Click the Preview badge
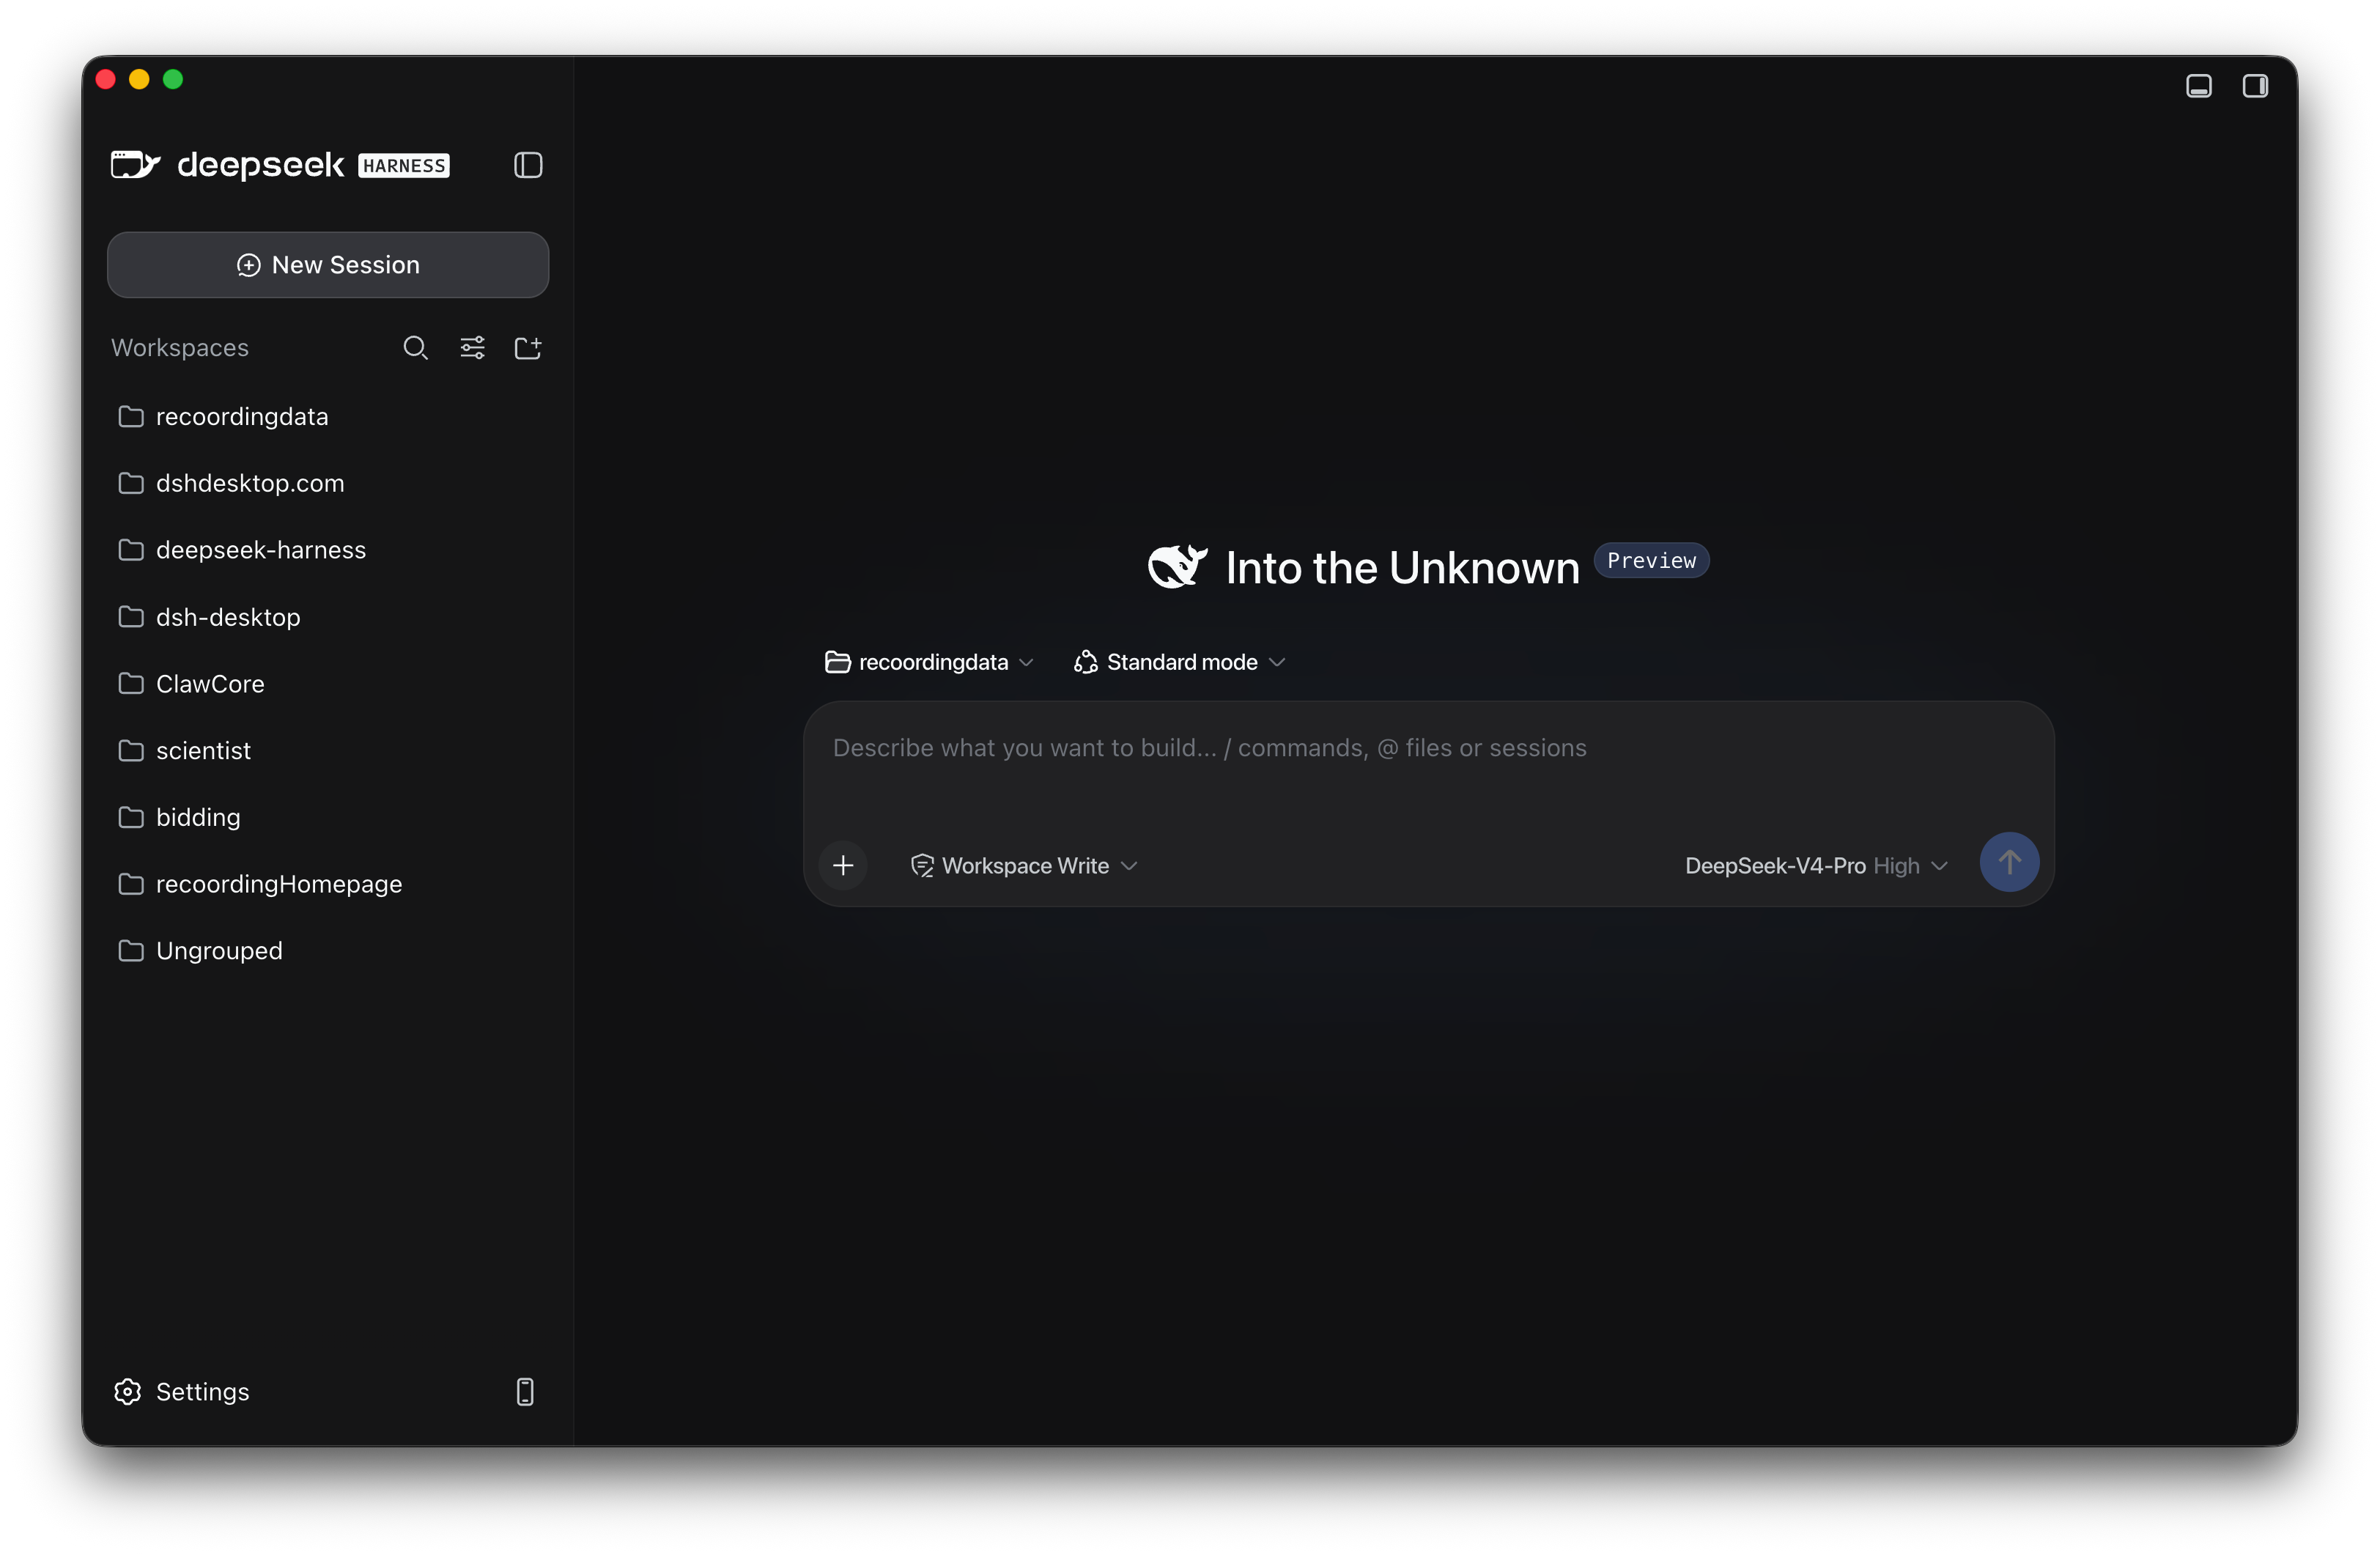The width and height of the screenshot is (2380, 1555). coord(1651,561)
